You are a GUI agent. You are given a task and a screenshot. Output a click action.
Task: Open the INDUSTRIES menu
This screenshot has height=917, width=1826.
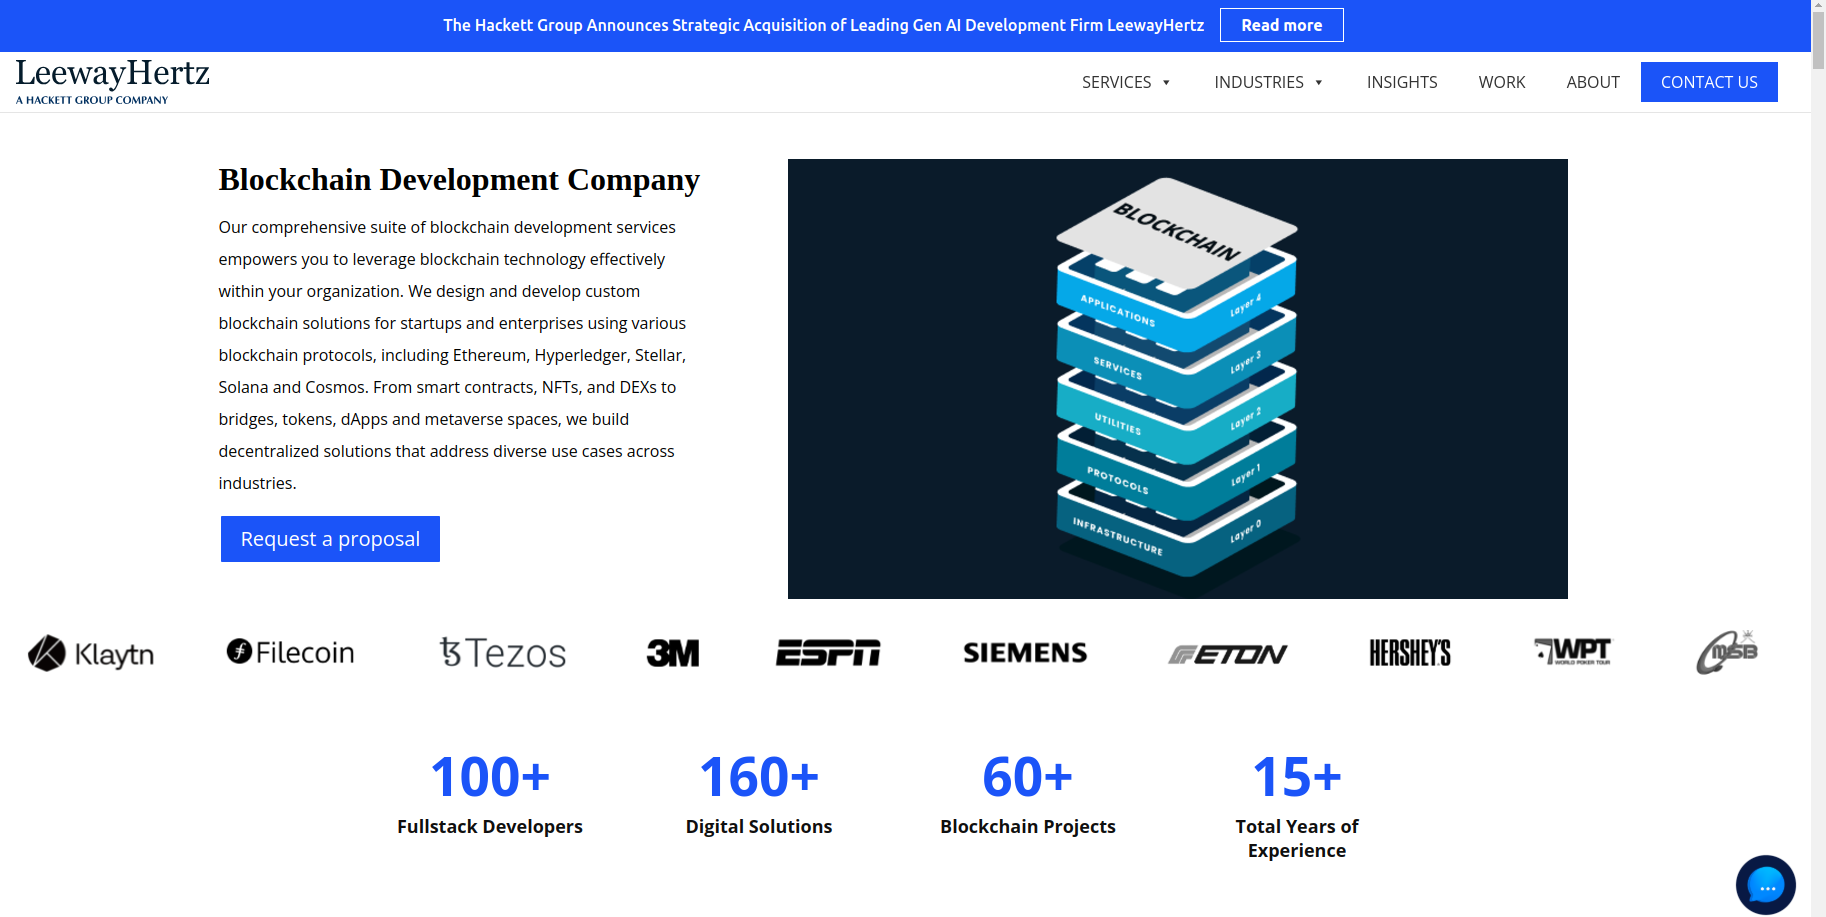[x=1259, y=82]
